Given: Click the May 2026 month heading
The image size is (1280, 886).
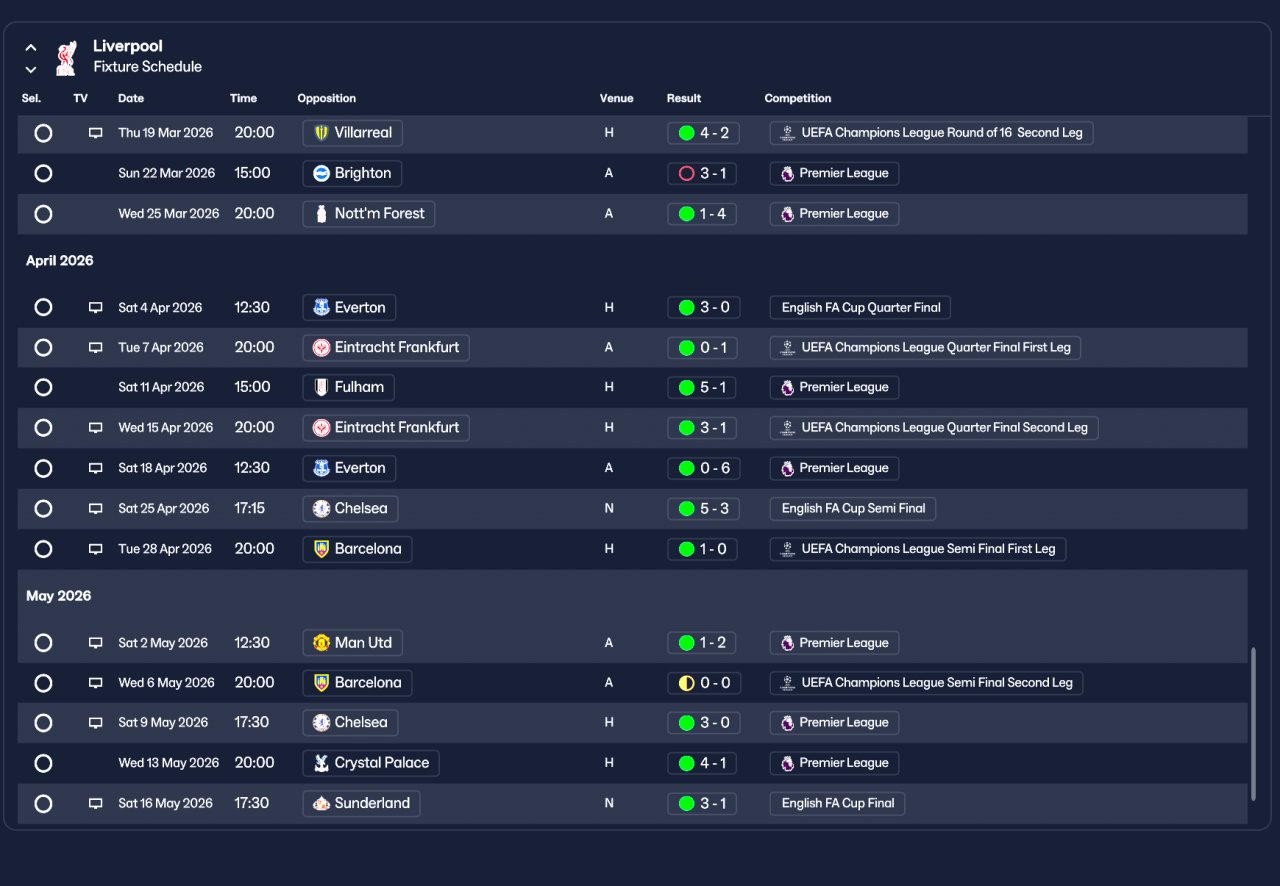Looking at the screenshot, I should (59, 596).
